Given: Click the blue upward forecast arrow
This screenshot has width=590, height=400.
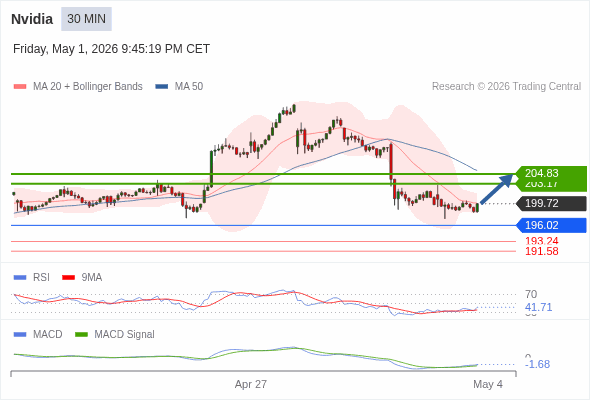Looking at the screenshot, I should (497, 189).
